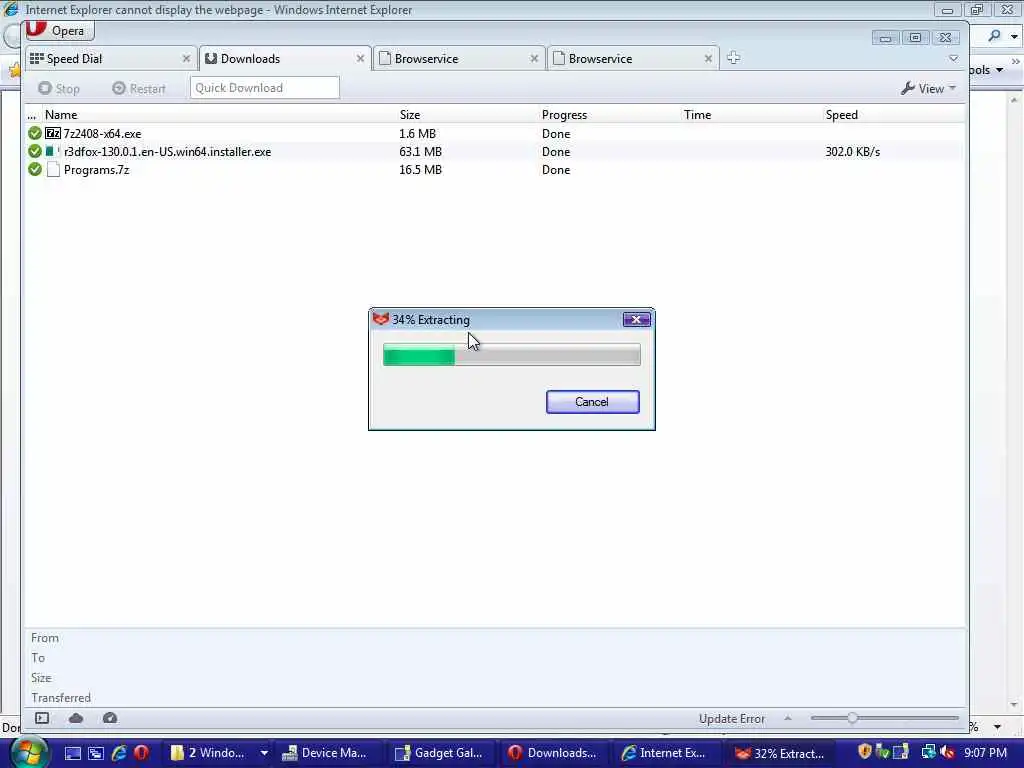The width and height of the screenshot is (1024, 768).
Task: Click the Update Error status text
Action: pyautogui.click(x=731, y=718)
